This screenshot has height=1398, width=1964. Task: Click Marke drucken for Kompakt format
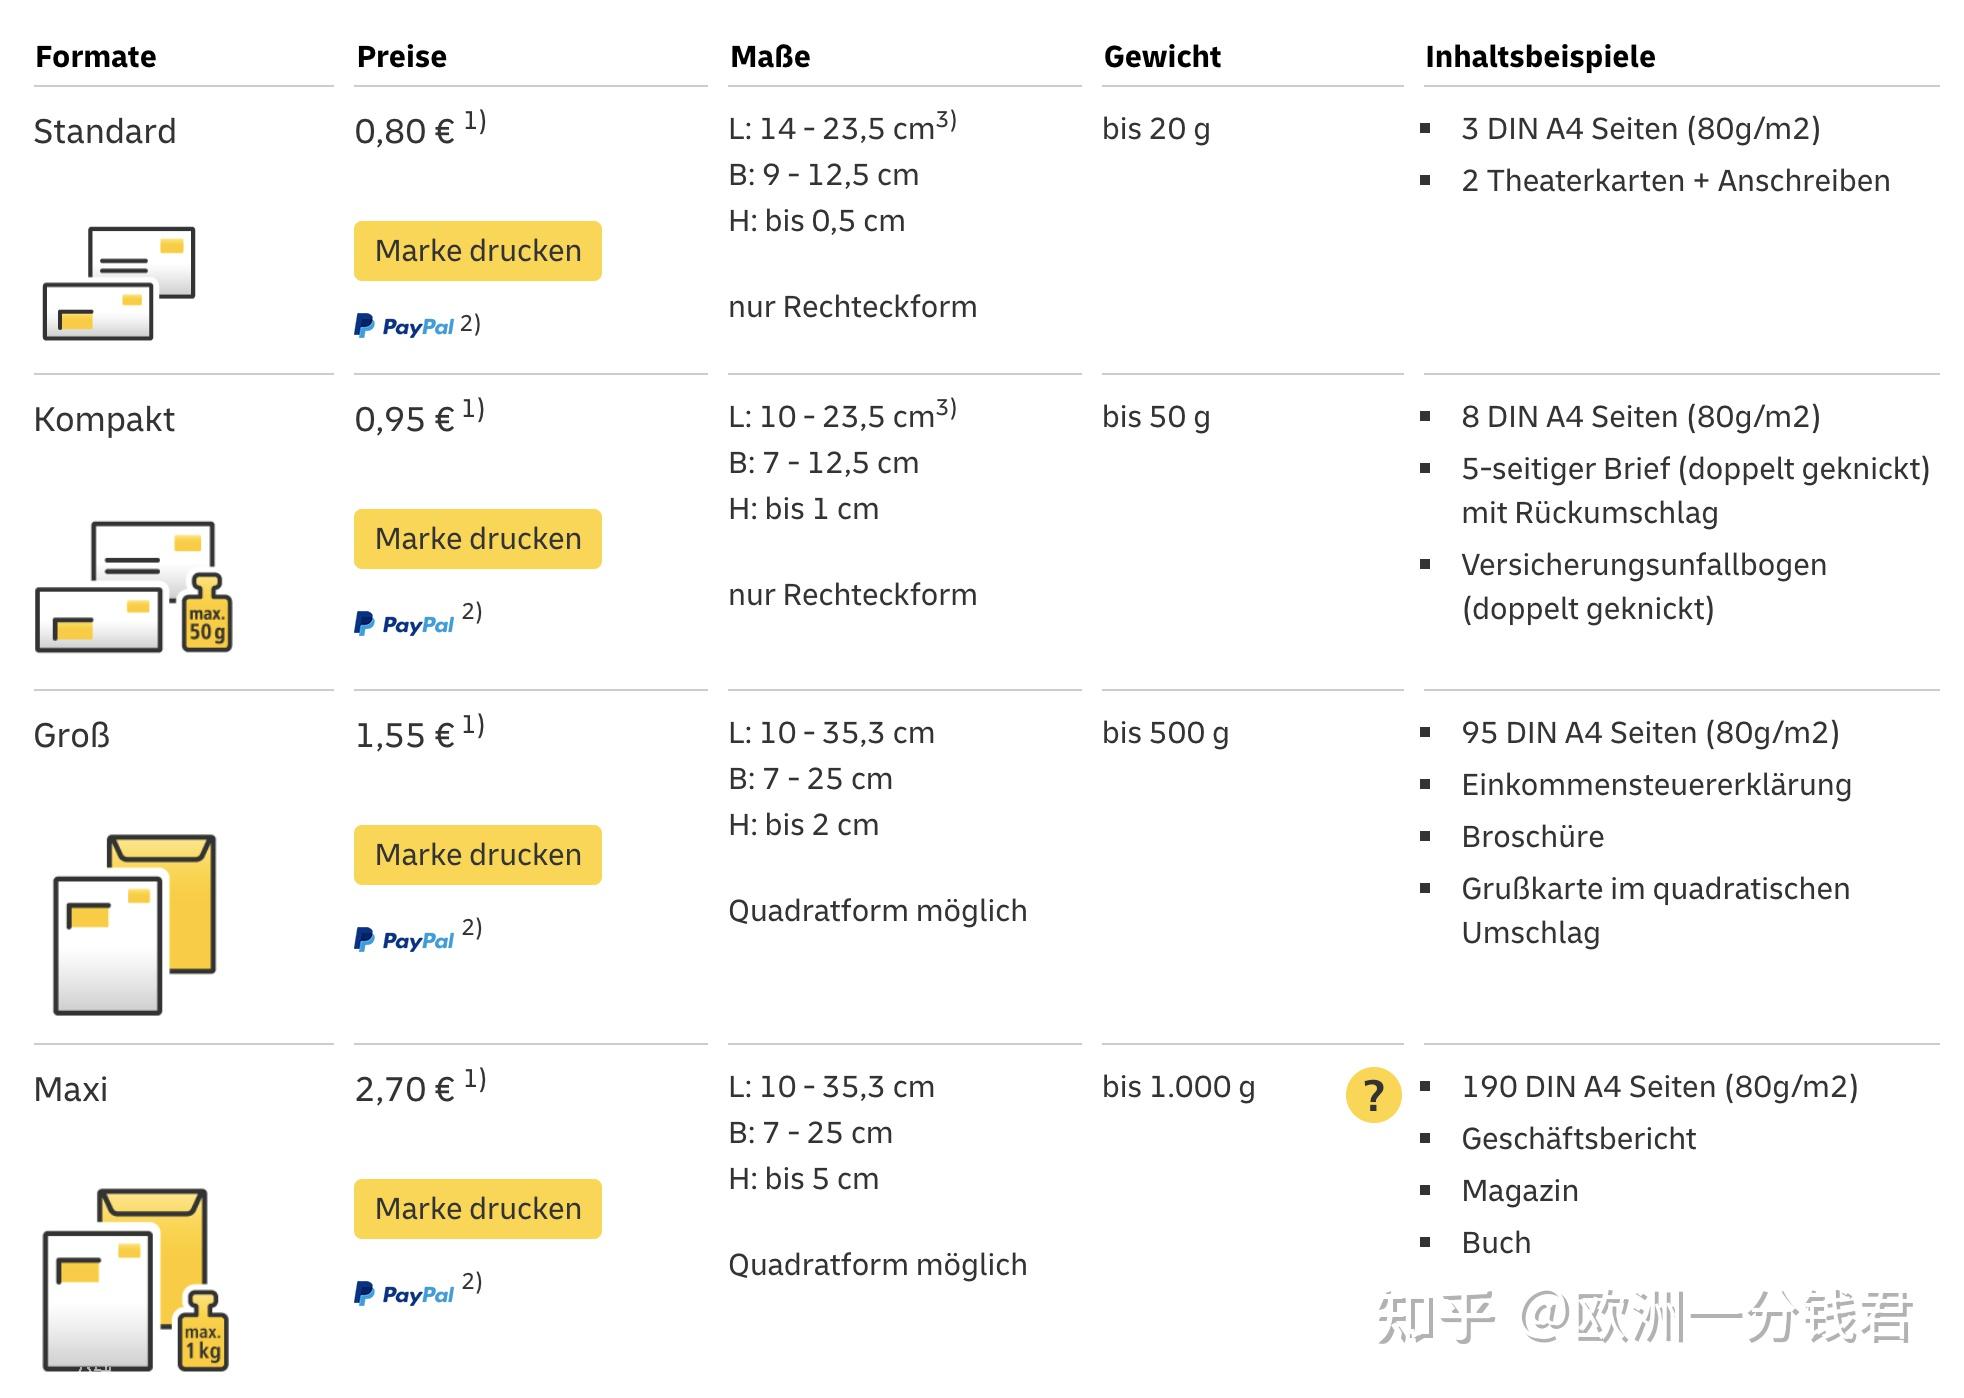tap(477, 538)
